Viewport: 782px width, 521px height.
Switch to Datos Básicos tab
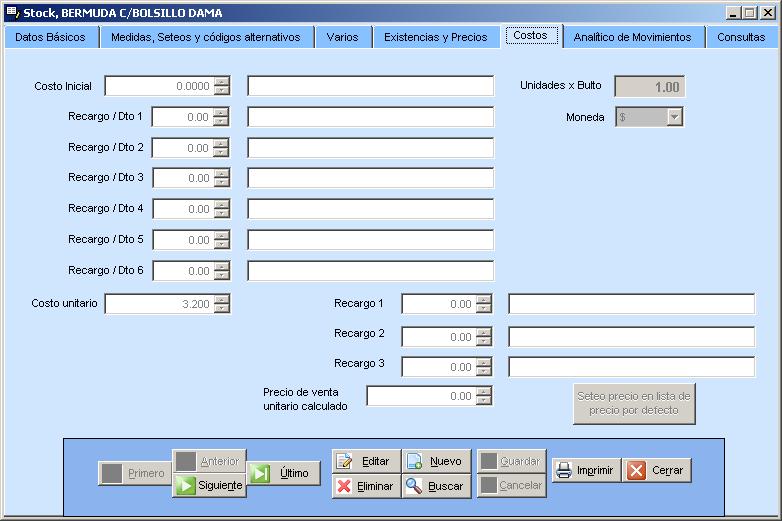[50, 37]
